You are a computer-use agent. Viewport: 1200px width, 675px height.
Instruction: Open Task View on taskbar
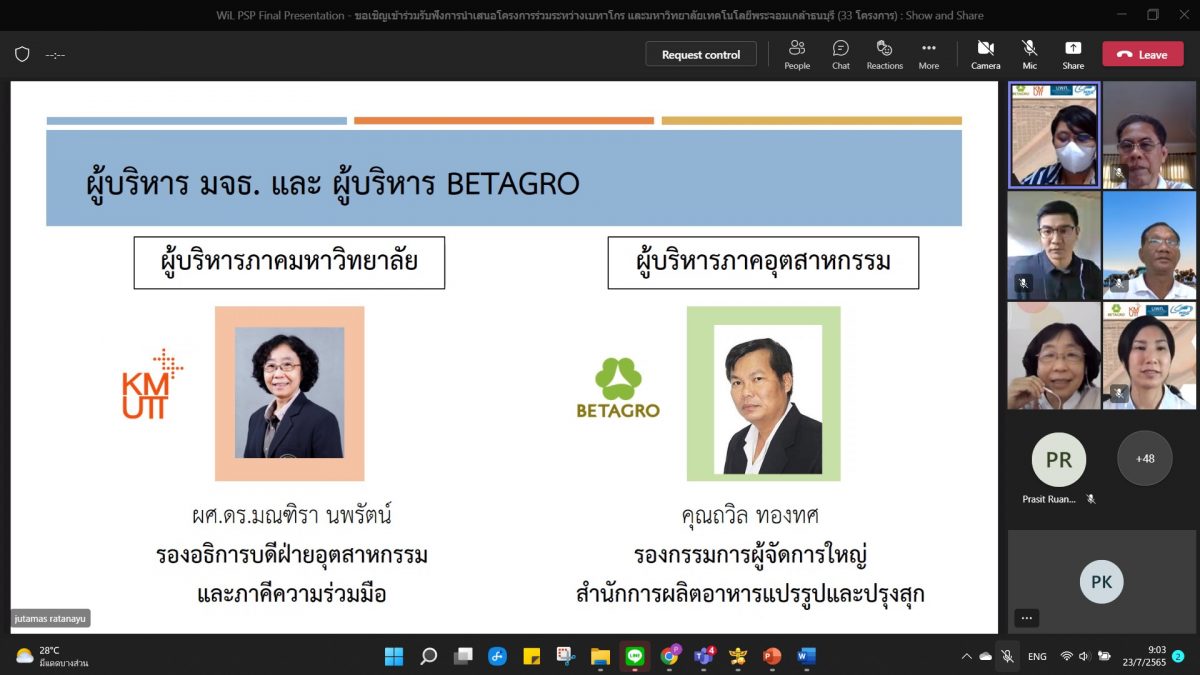[x=463, y=656]
